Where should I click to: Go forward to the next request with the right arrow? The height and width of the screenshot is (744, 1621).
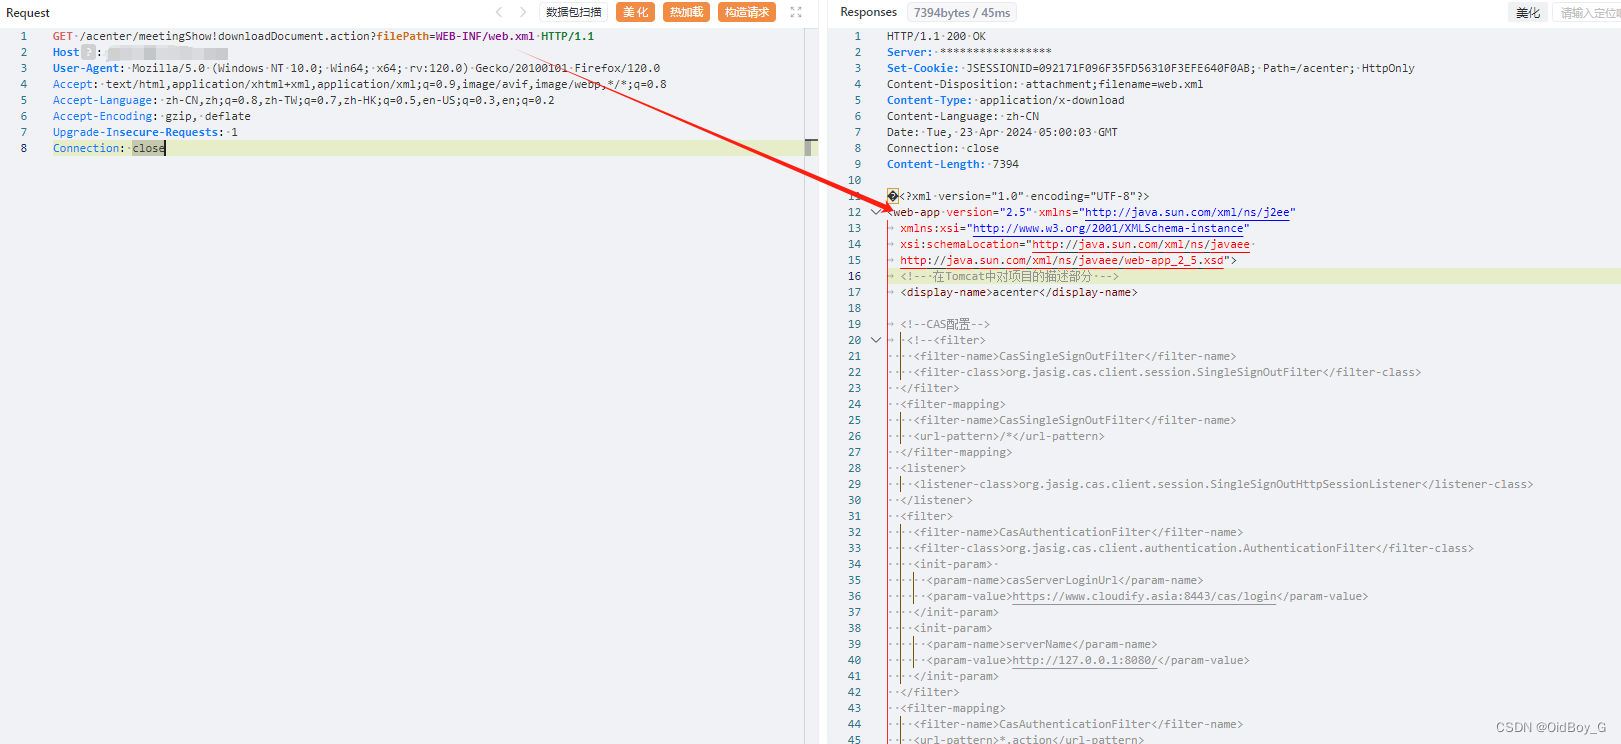523,12
